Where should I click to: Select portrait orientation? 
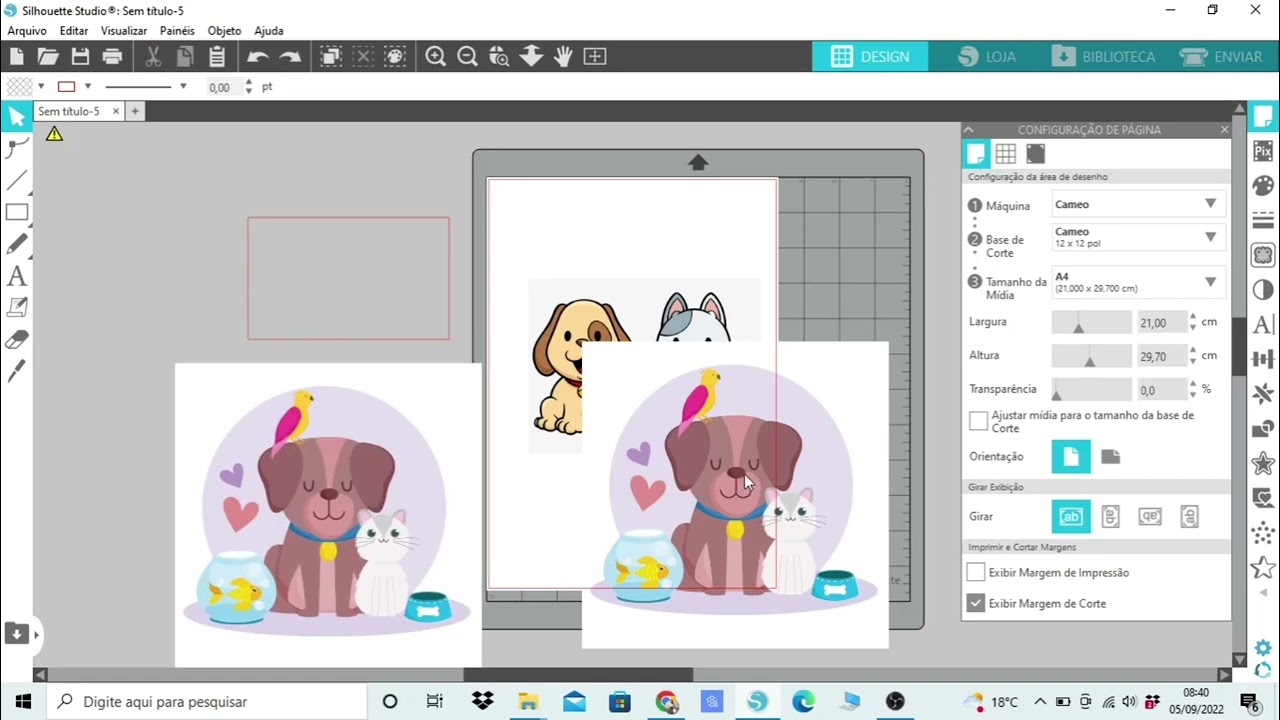[x=1071, y=457]
